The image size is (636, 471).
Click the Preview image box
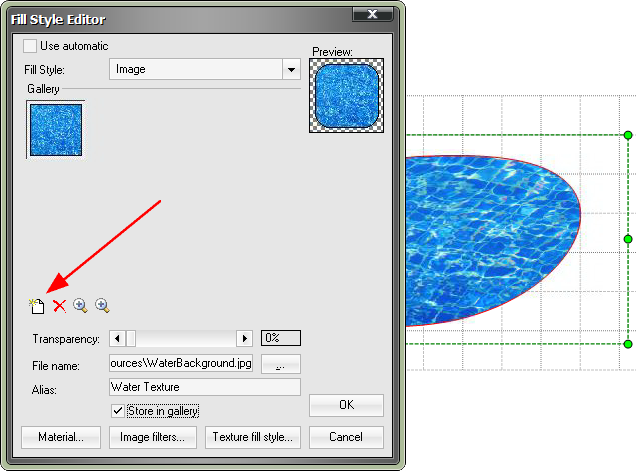[346, 95]
